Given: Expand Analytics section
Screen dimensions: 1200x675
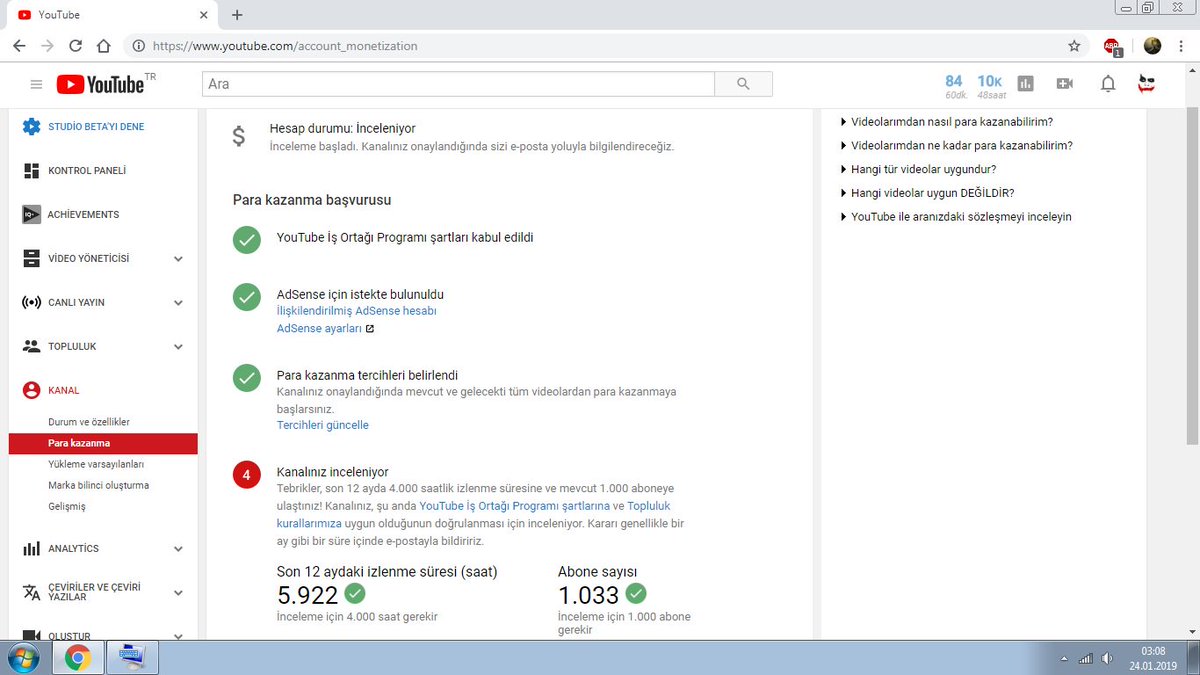Looking at the screenshot, I should [x=178, y=549].
